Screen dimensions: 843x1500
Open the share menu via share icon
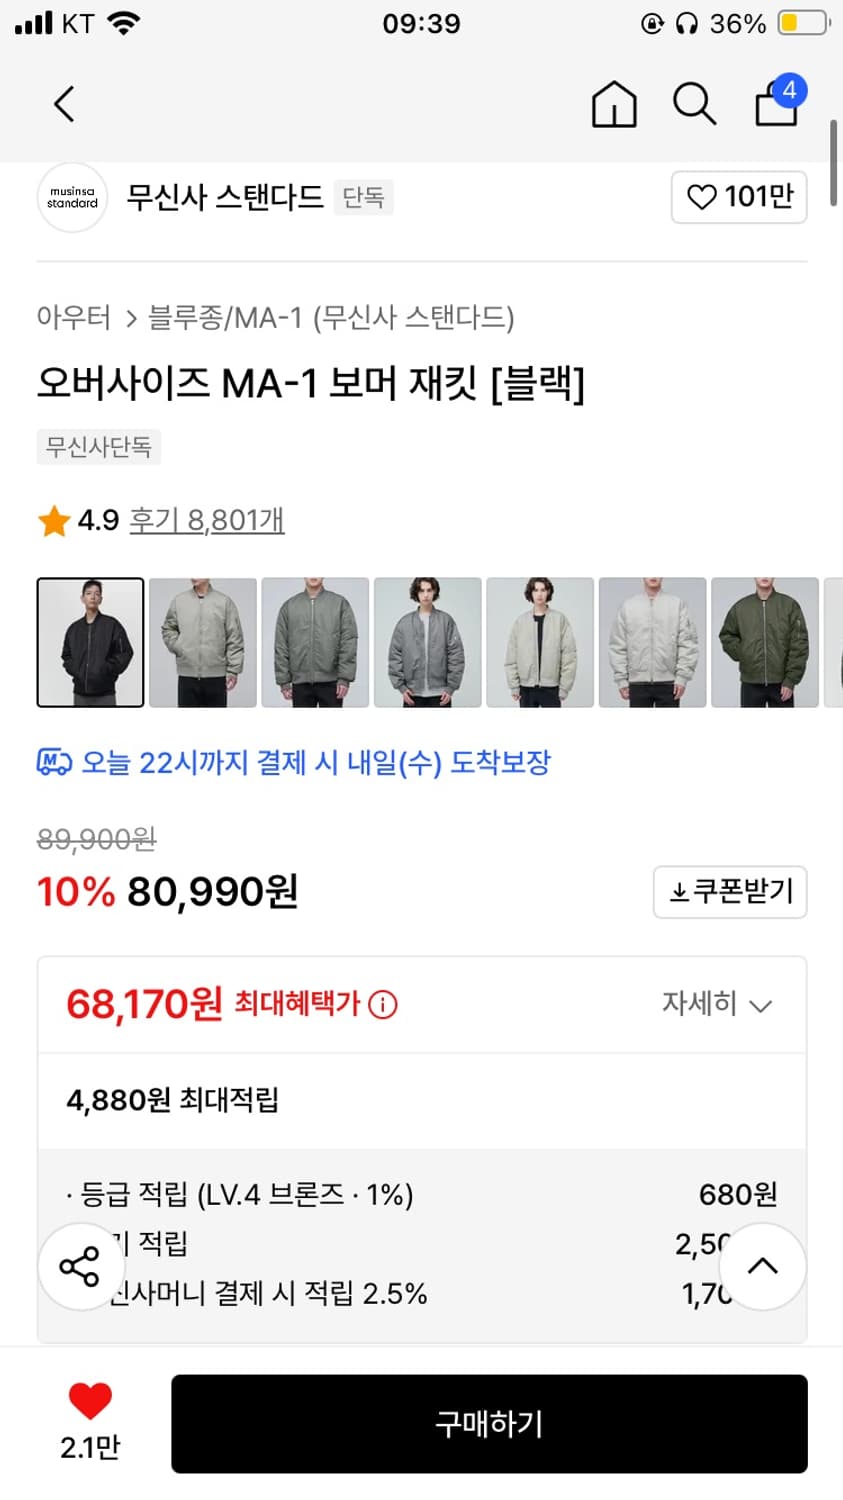pos(80,1266)
